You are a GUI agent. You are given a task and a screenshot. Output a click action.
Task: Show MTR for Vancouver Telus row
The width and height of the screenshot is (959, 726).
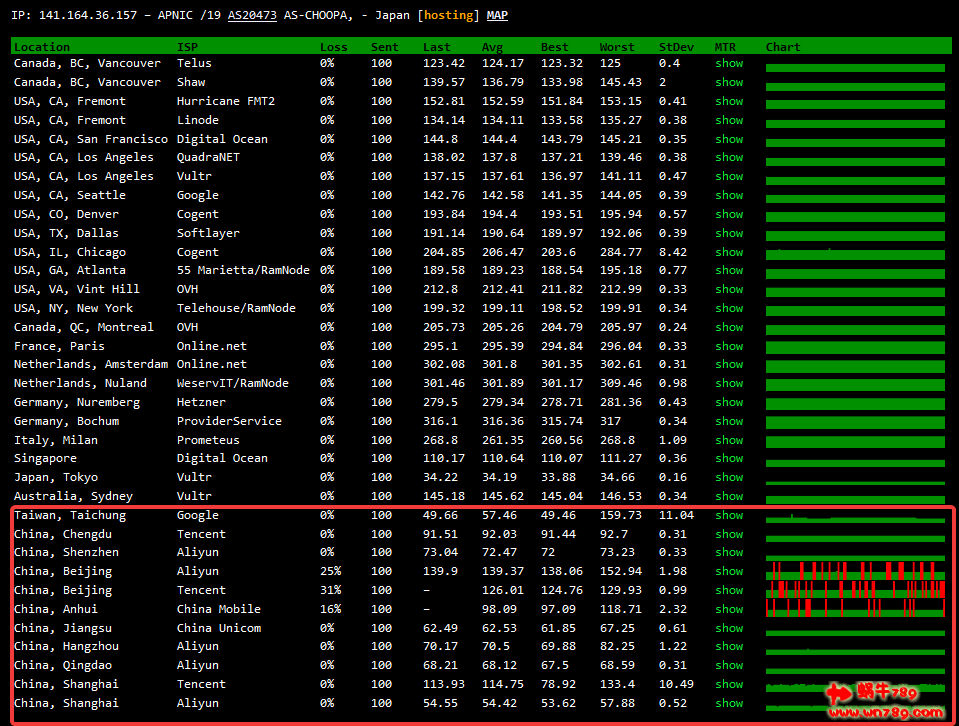click(x=729, y=63)
